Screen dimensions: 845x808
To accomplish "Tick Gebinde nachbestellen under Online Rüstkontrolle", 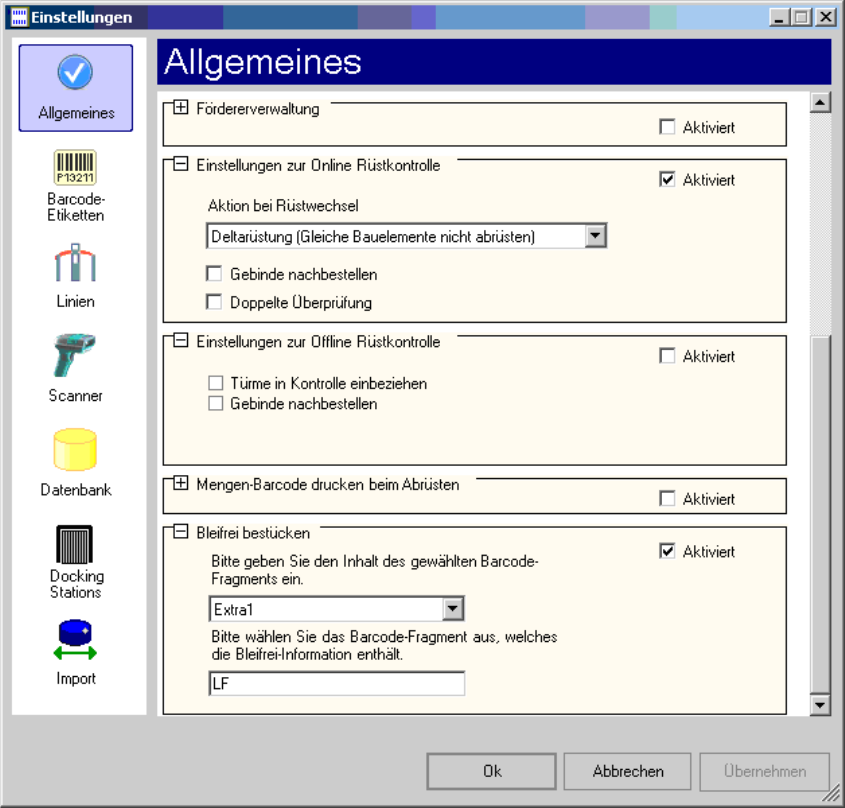I will coord(214,274).
